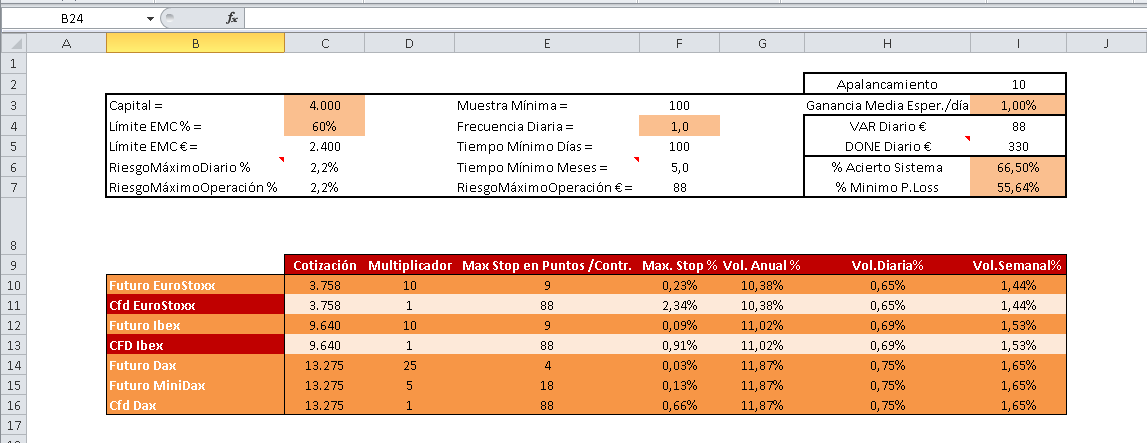Image resolution: width=1147 pixels, height=443 pixels.
Task: Select the Cotización column heading cell
Action: click(325, 265)
